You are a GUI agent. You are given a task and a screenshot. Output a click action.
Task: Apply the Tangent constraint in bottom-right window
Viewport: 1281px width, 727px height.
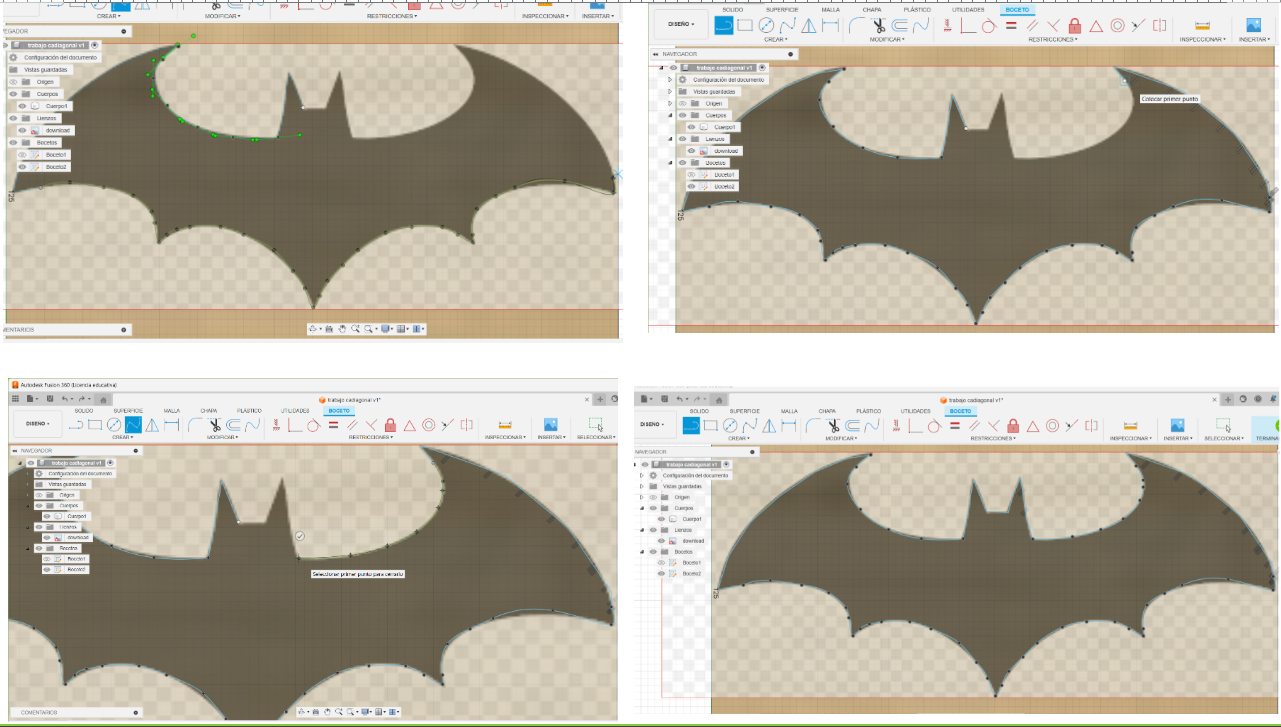pos(933,425)
